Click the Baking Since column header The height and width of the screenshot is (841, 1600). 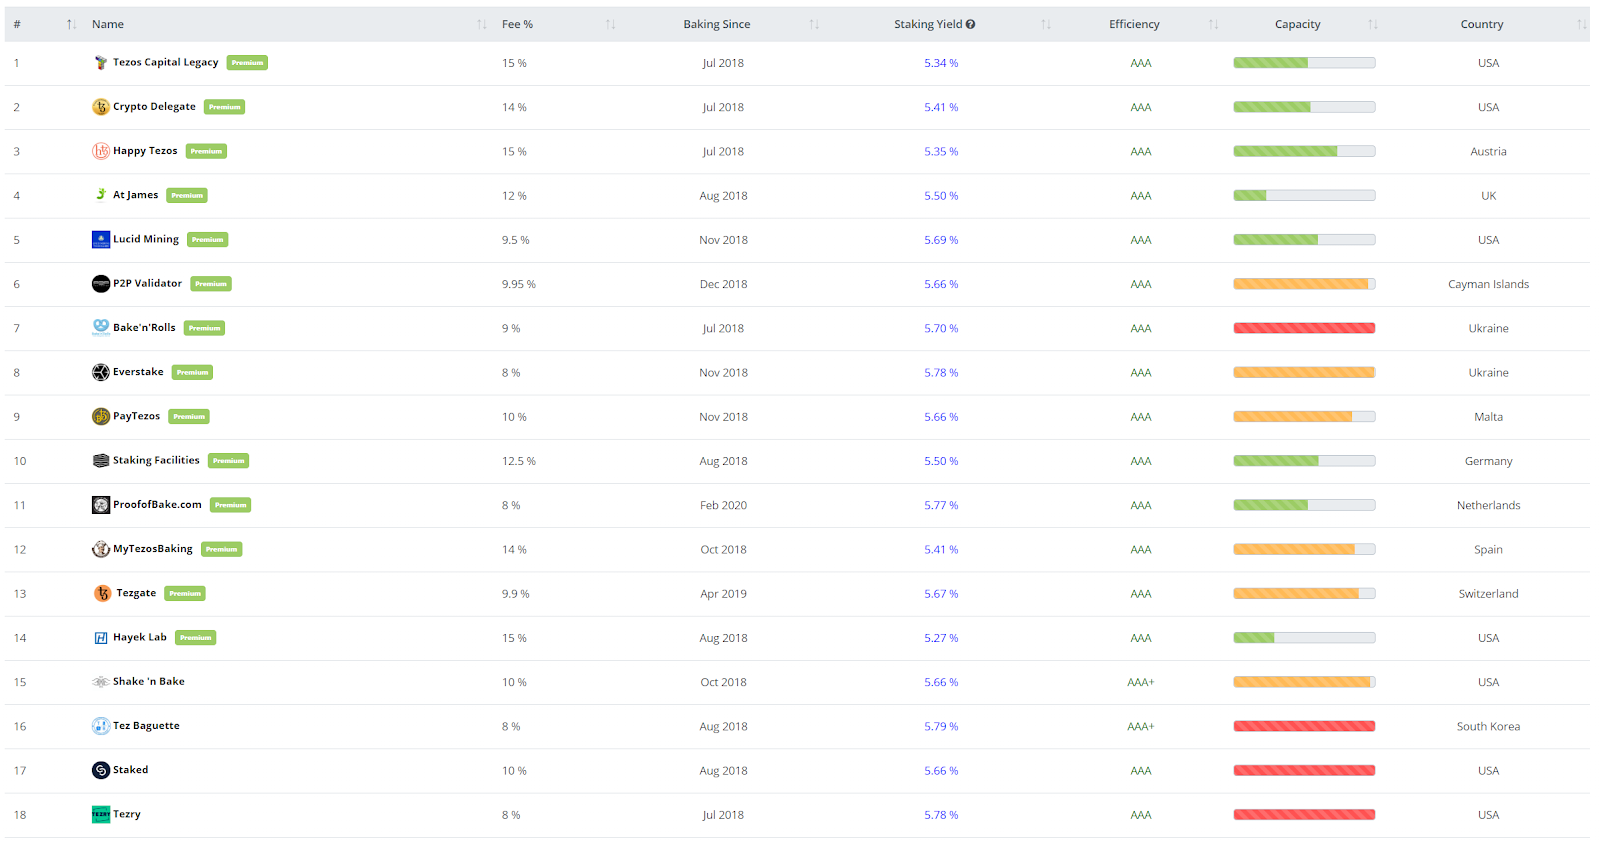pos(717,24)
